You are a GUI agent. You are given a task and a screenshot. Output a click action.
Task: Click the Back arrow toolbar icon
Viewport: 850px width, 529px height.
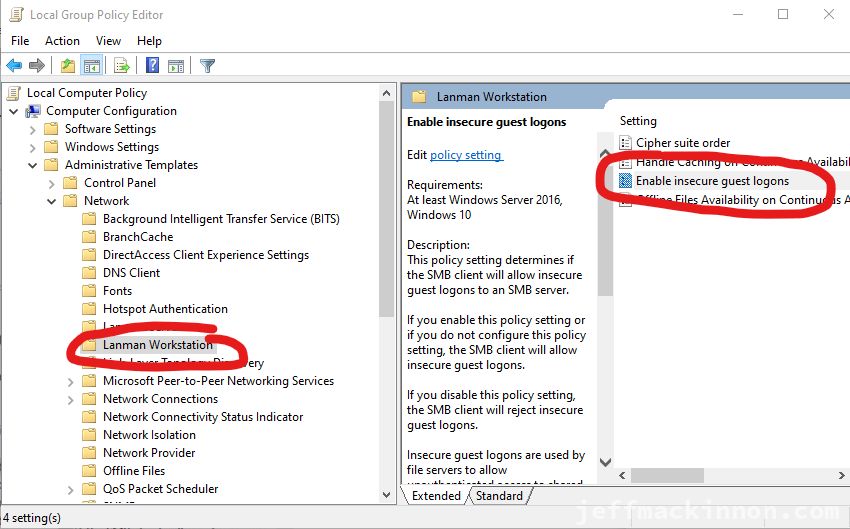coord(14,66)
